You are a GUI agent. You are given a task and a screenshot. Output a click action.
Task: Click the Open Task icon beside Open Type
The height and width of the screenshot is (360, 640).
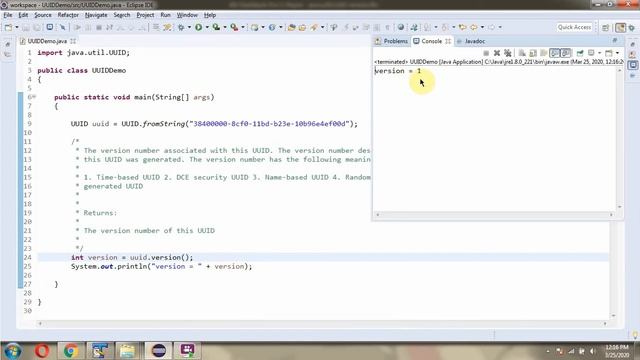(302, 27)
